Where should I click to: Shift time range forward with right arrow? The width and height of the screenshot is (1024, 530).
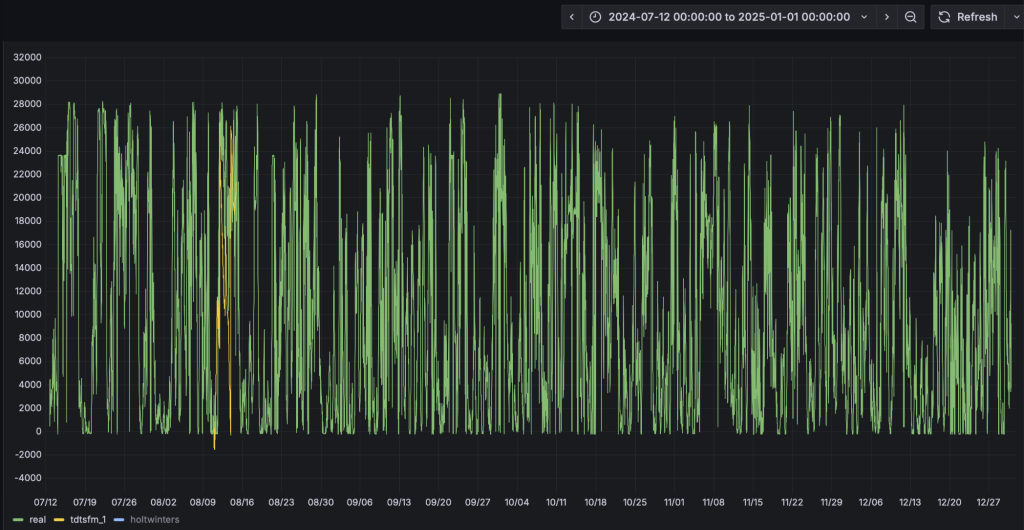[886, 17]
